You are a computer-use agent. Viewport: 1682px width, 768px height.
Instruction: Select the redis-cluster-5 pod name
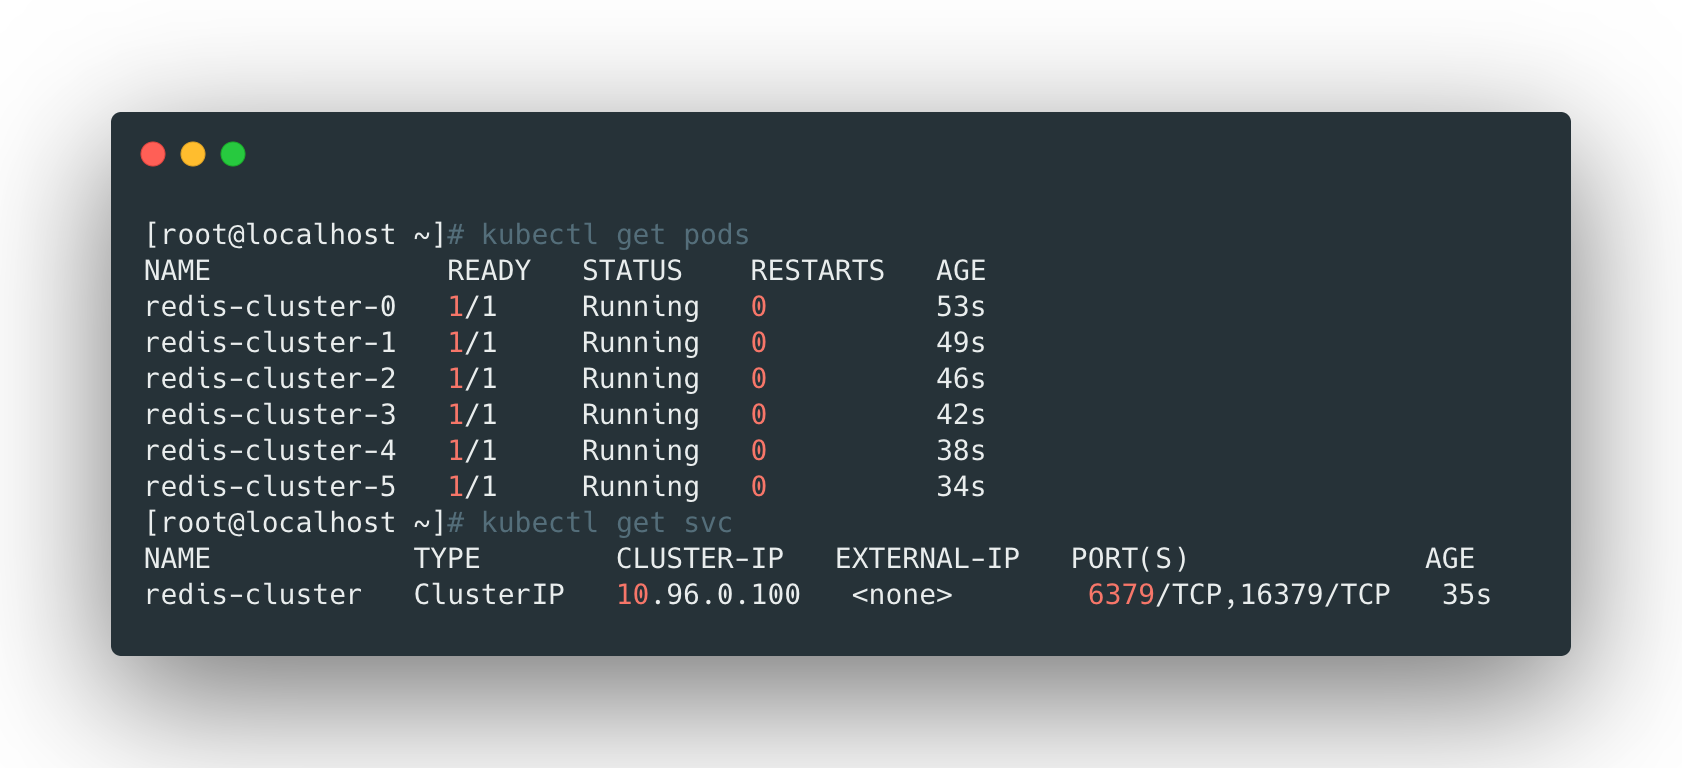(270, 487)
